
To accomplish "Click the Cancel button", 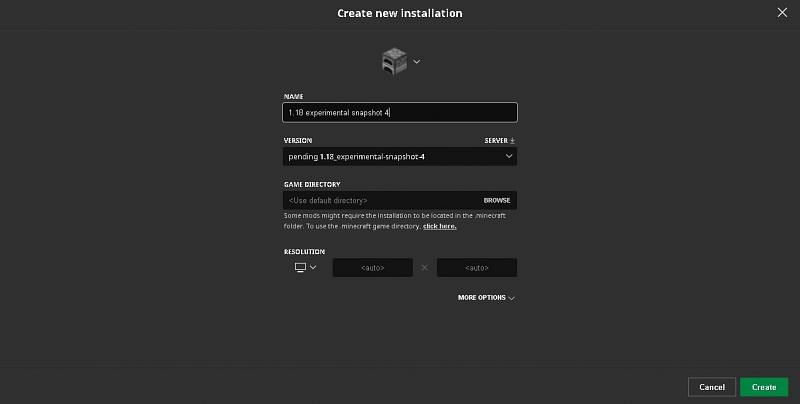I will pyautogui.click(x=712, y=387).
